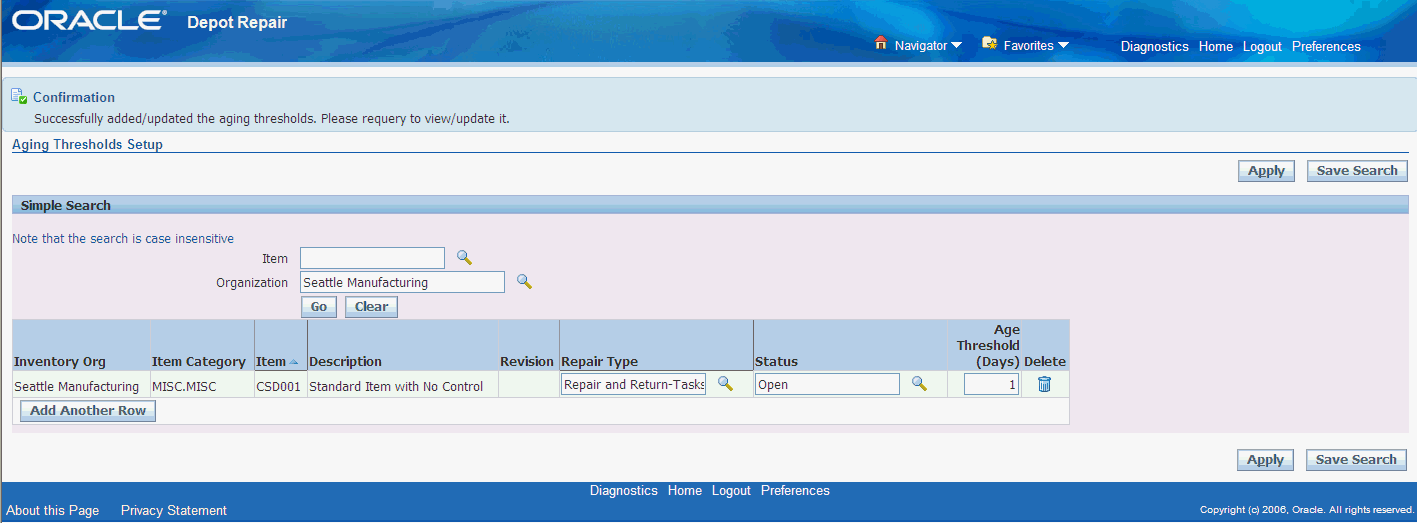Click the bottom Apply button
Viewport: 1417px width, 523px height.
[1266, 460]
